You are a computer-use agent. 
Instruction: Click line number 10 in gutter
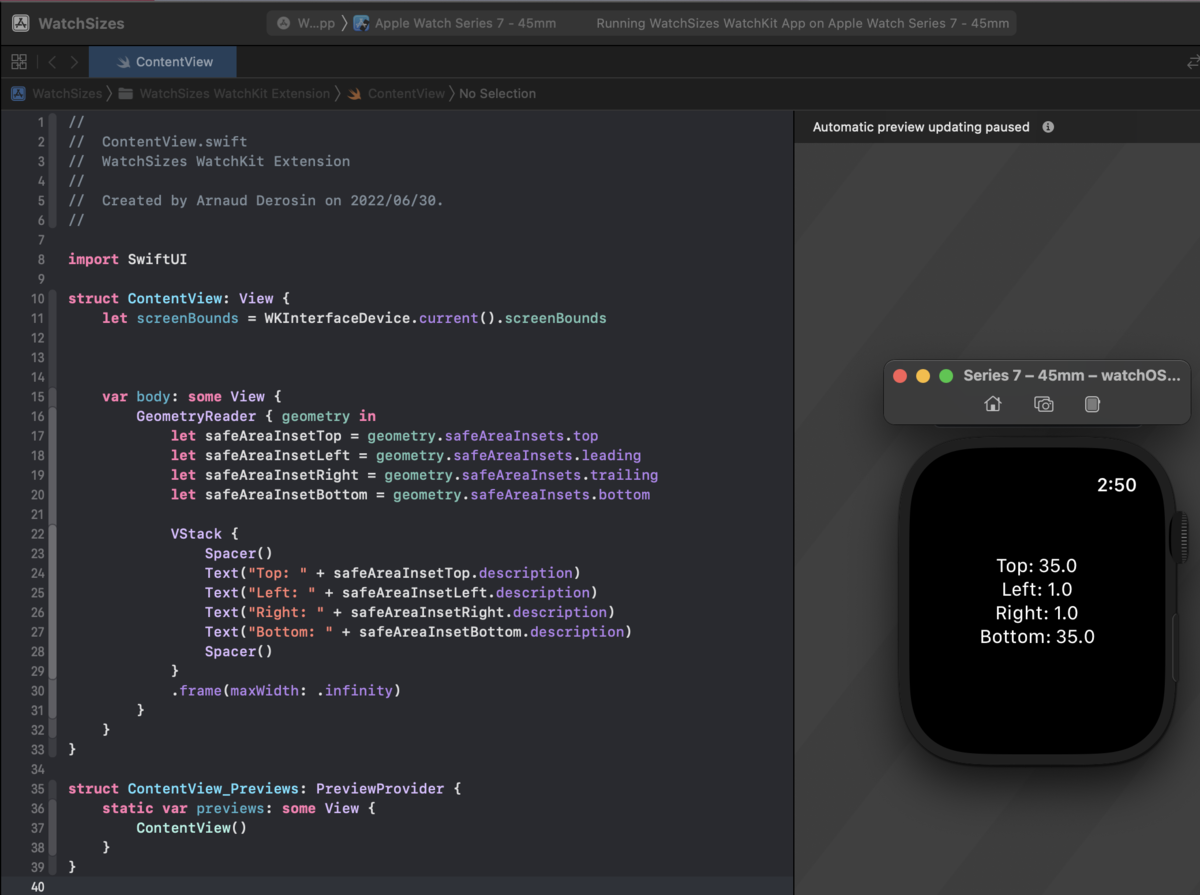coord(38,299)
